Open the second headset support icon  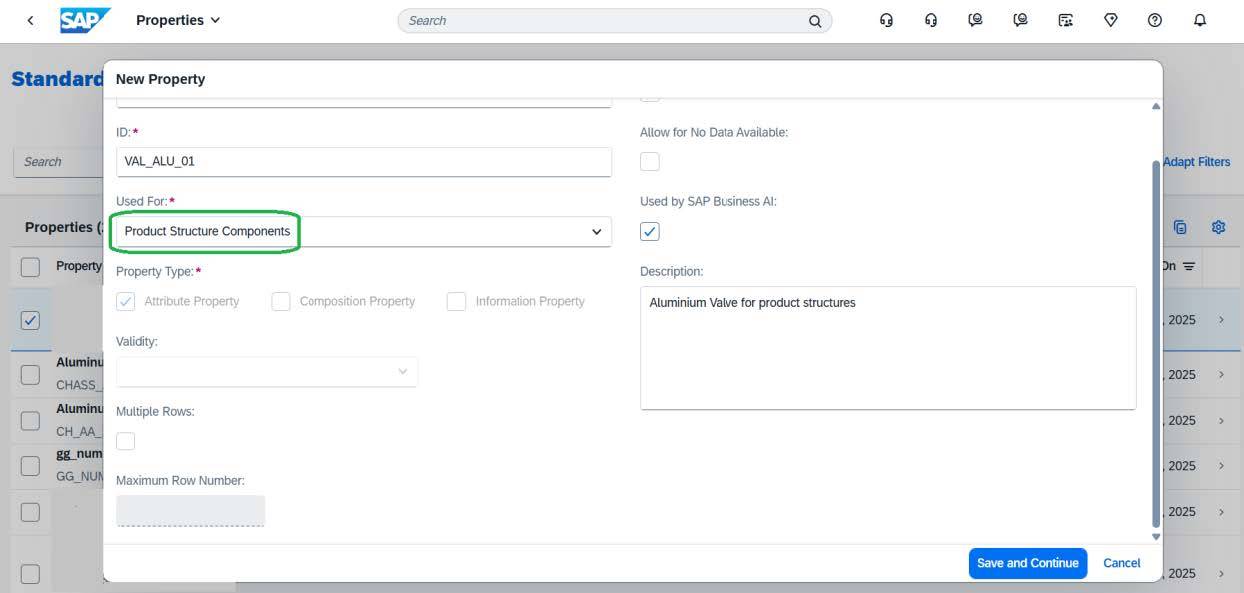point(931,20)
